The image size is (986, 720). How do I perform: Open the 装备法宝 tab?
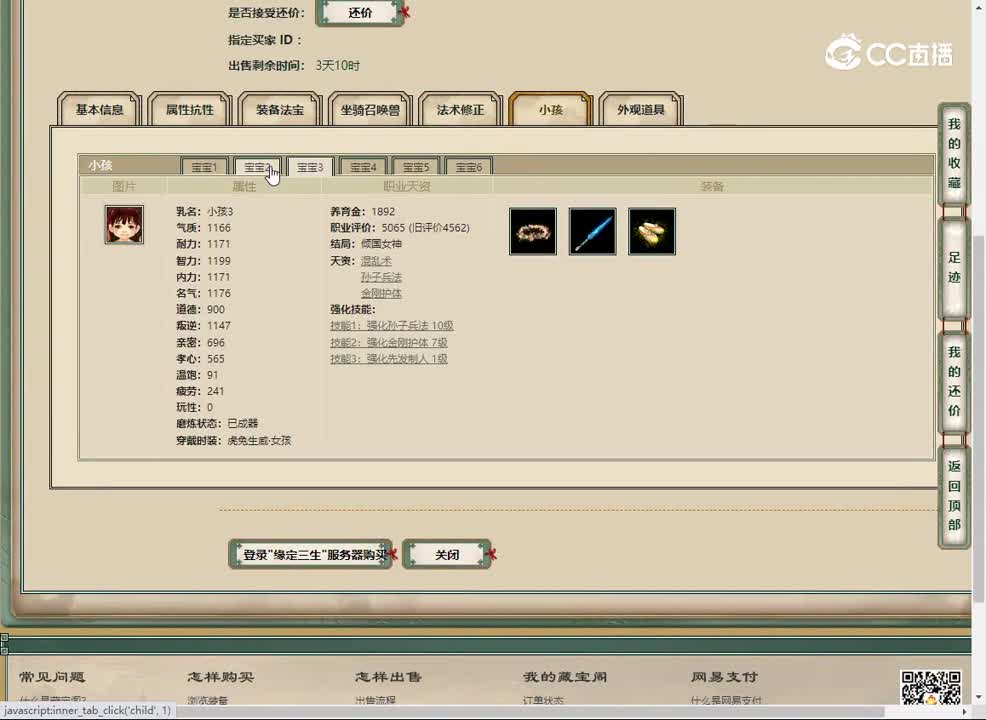[278, 110]
